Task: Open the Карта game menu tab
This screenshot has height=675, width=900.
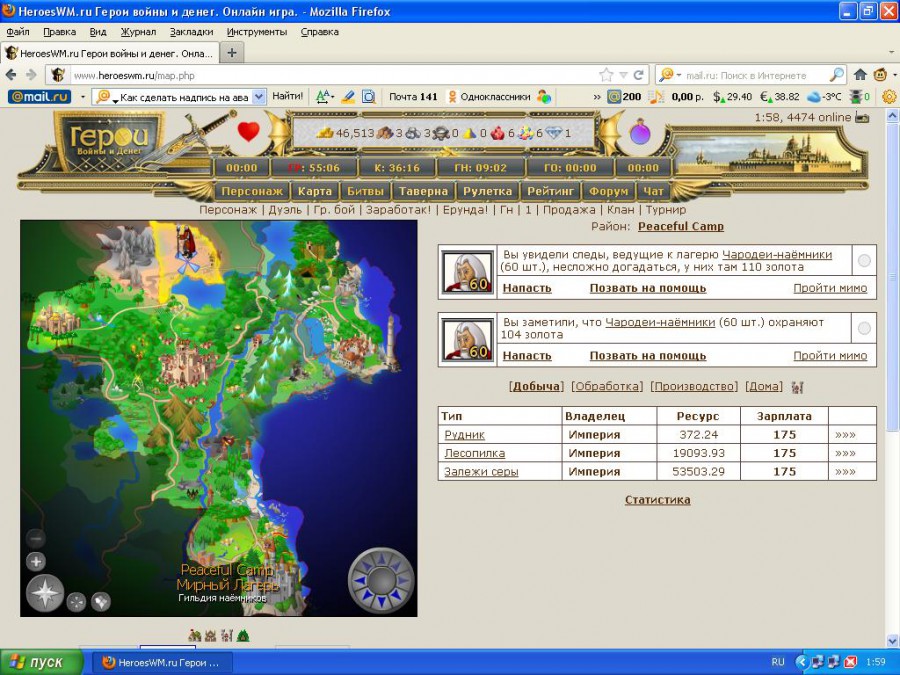Action: 315,192
